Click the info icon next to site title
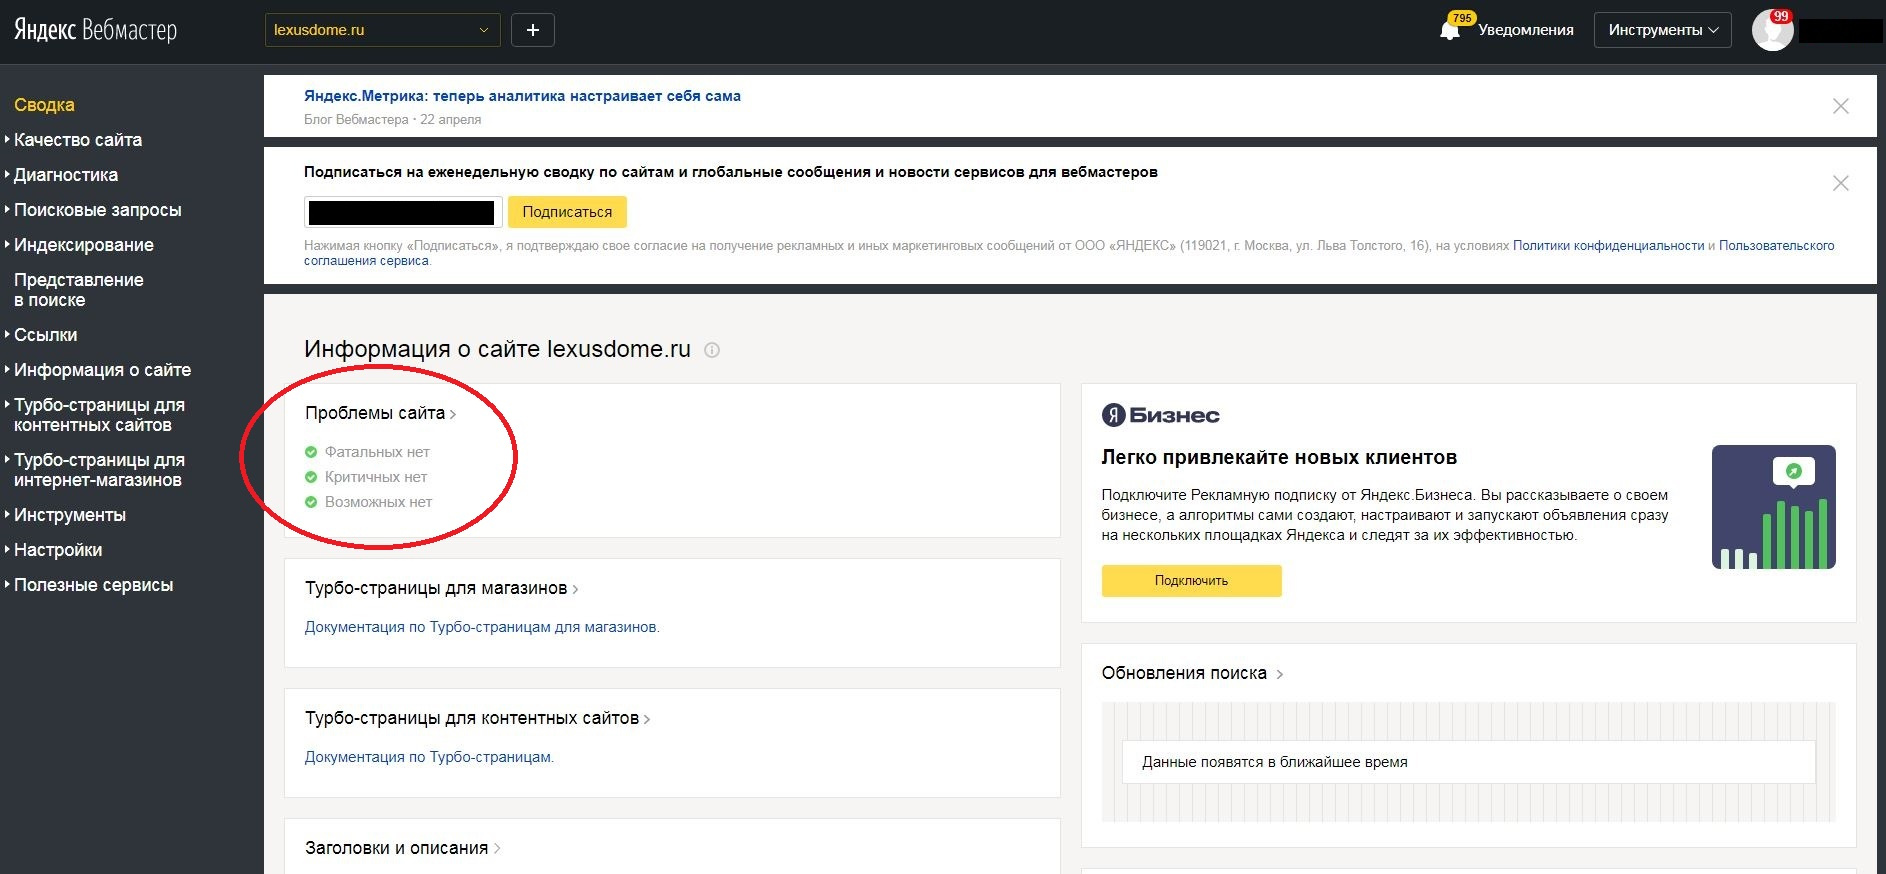Image resolution: width=1886 pixels, height=874 pixels. pyautogui.click(x=712, y=350)
